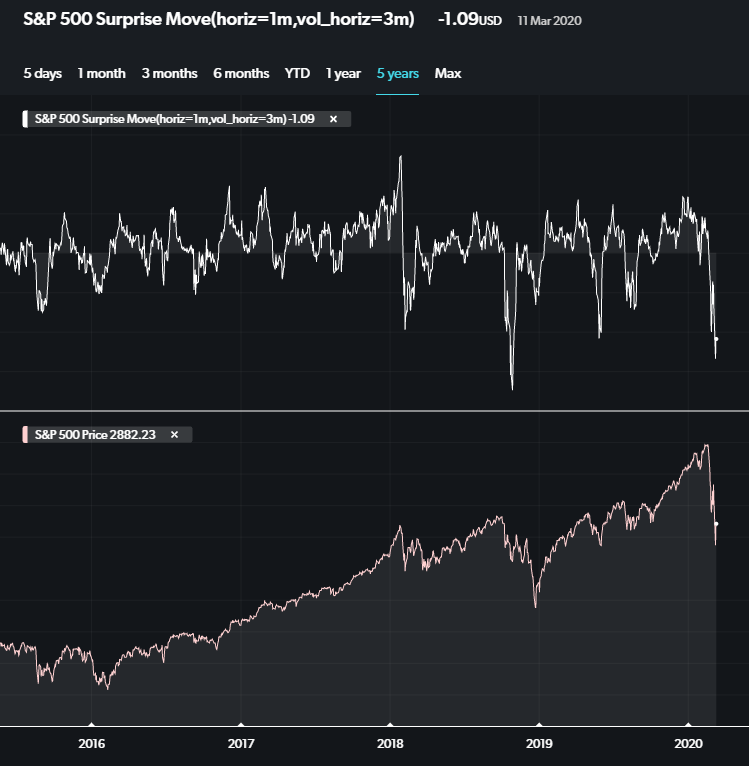Image resolution: width=749 pixels, height=766 pixels.
Task: Select the 5 years tab
Action: click(x=397, y=73)
